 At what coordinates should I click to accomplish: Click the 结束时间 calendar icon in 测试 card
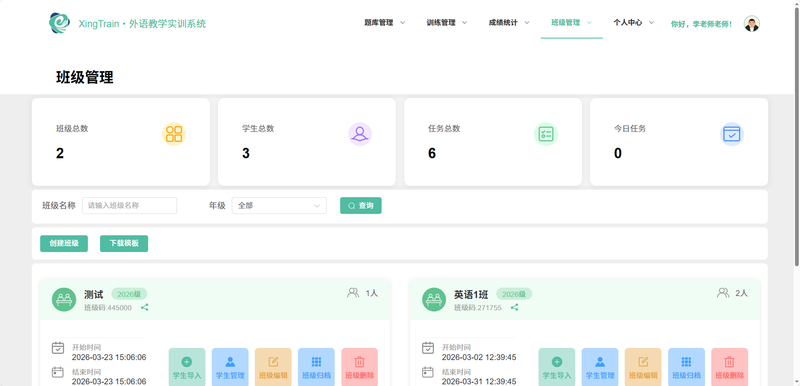point(58,372)
